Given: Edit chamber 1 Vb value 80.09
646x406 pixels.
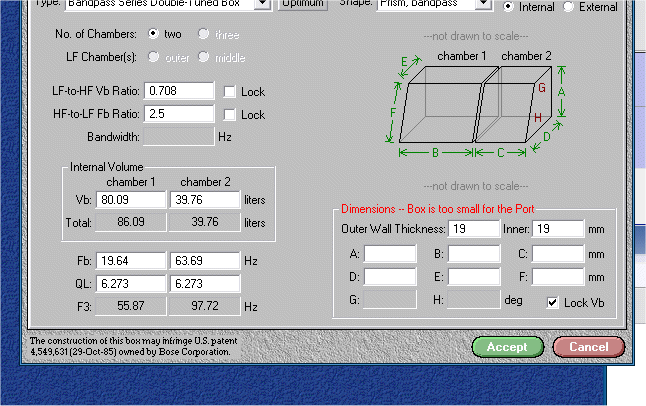Looking at the screenshot, I should pos(131,200).
